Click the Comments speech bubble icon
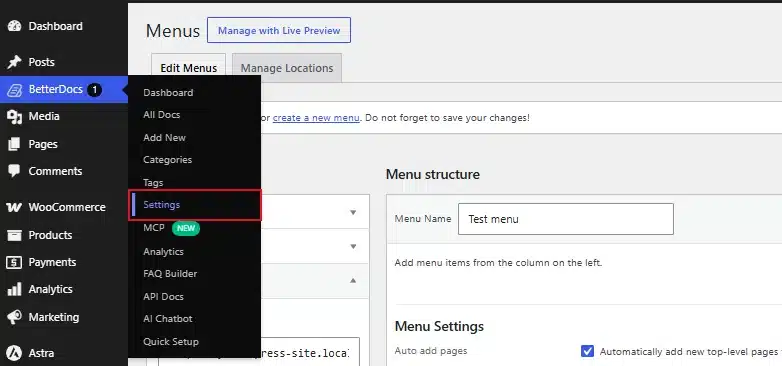The image size is (782, 366). [14, 171]
